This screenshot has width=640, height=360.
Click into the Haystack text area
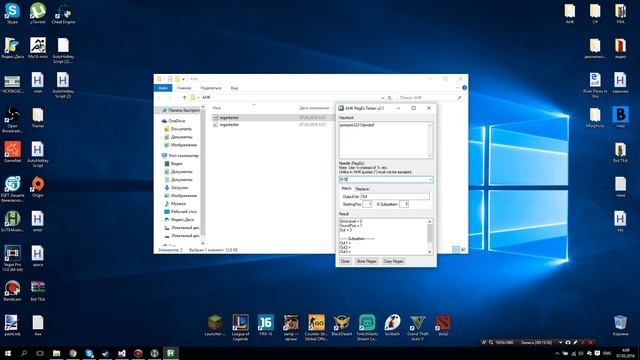point(383,140)
